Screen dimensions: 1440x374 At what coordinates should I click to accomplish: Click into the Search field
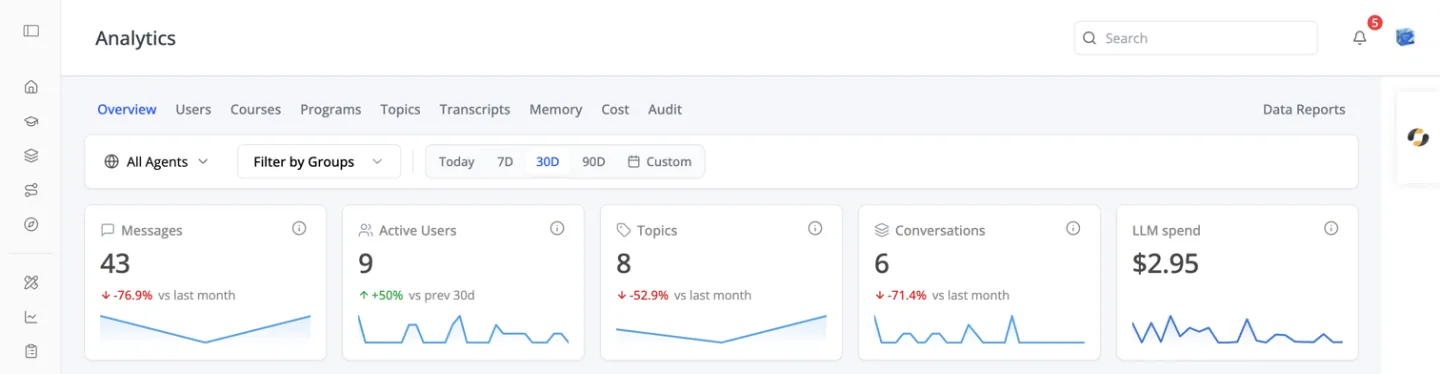[x=1196, y=38]
